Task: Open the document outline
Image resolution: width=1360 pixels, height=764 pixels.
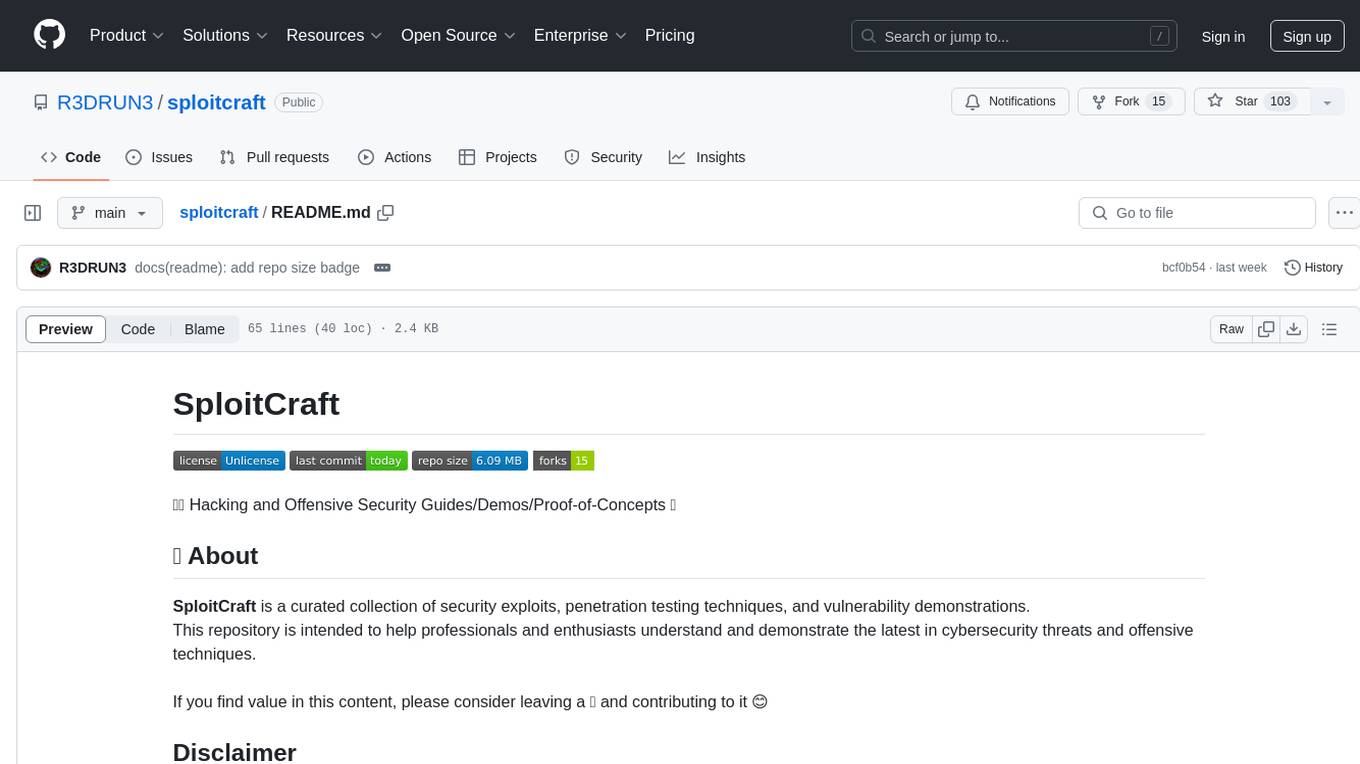Action: (1329, 329)
